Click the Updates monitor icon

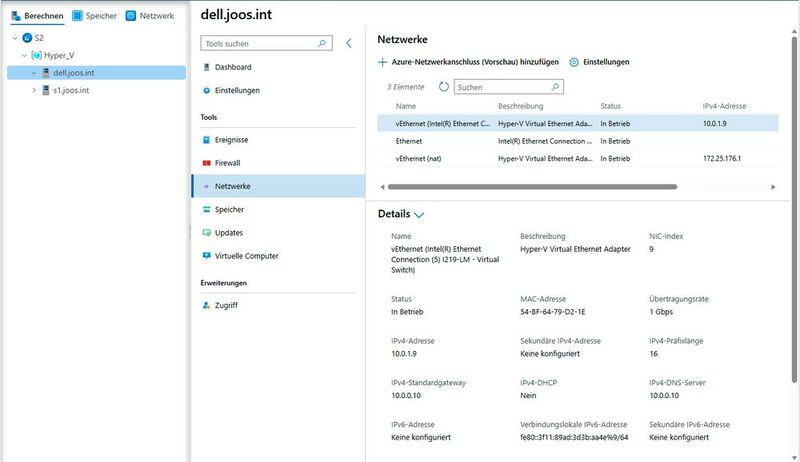pos(206,233)
